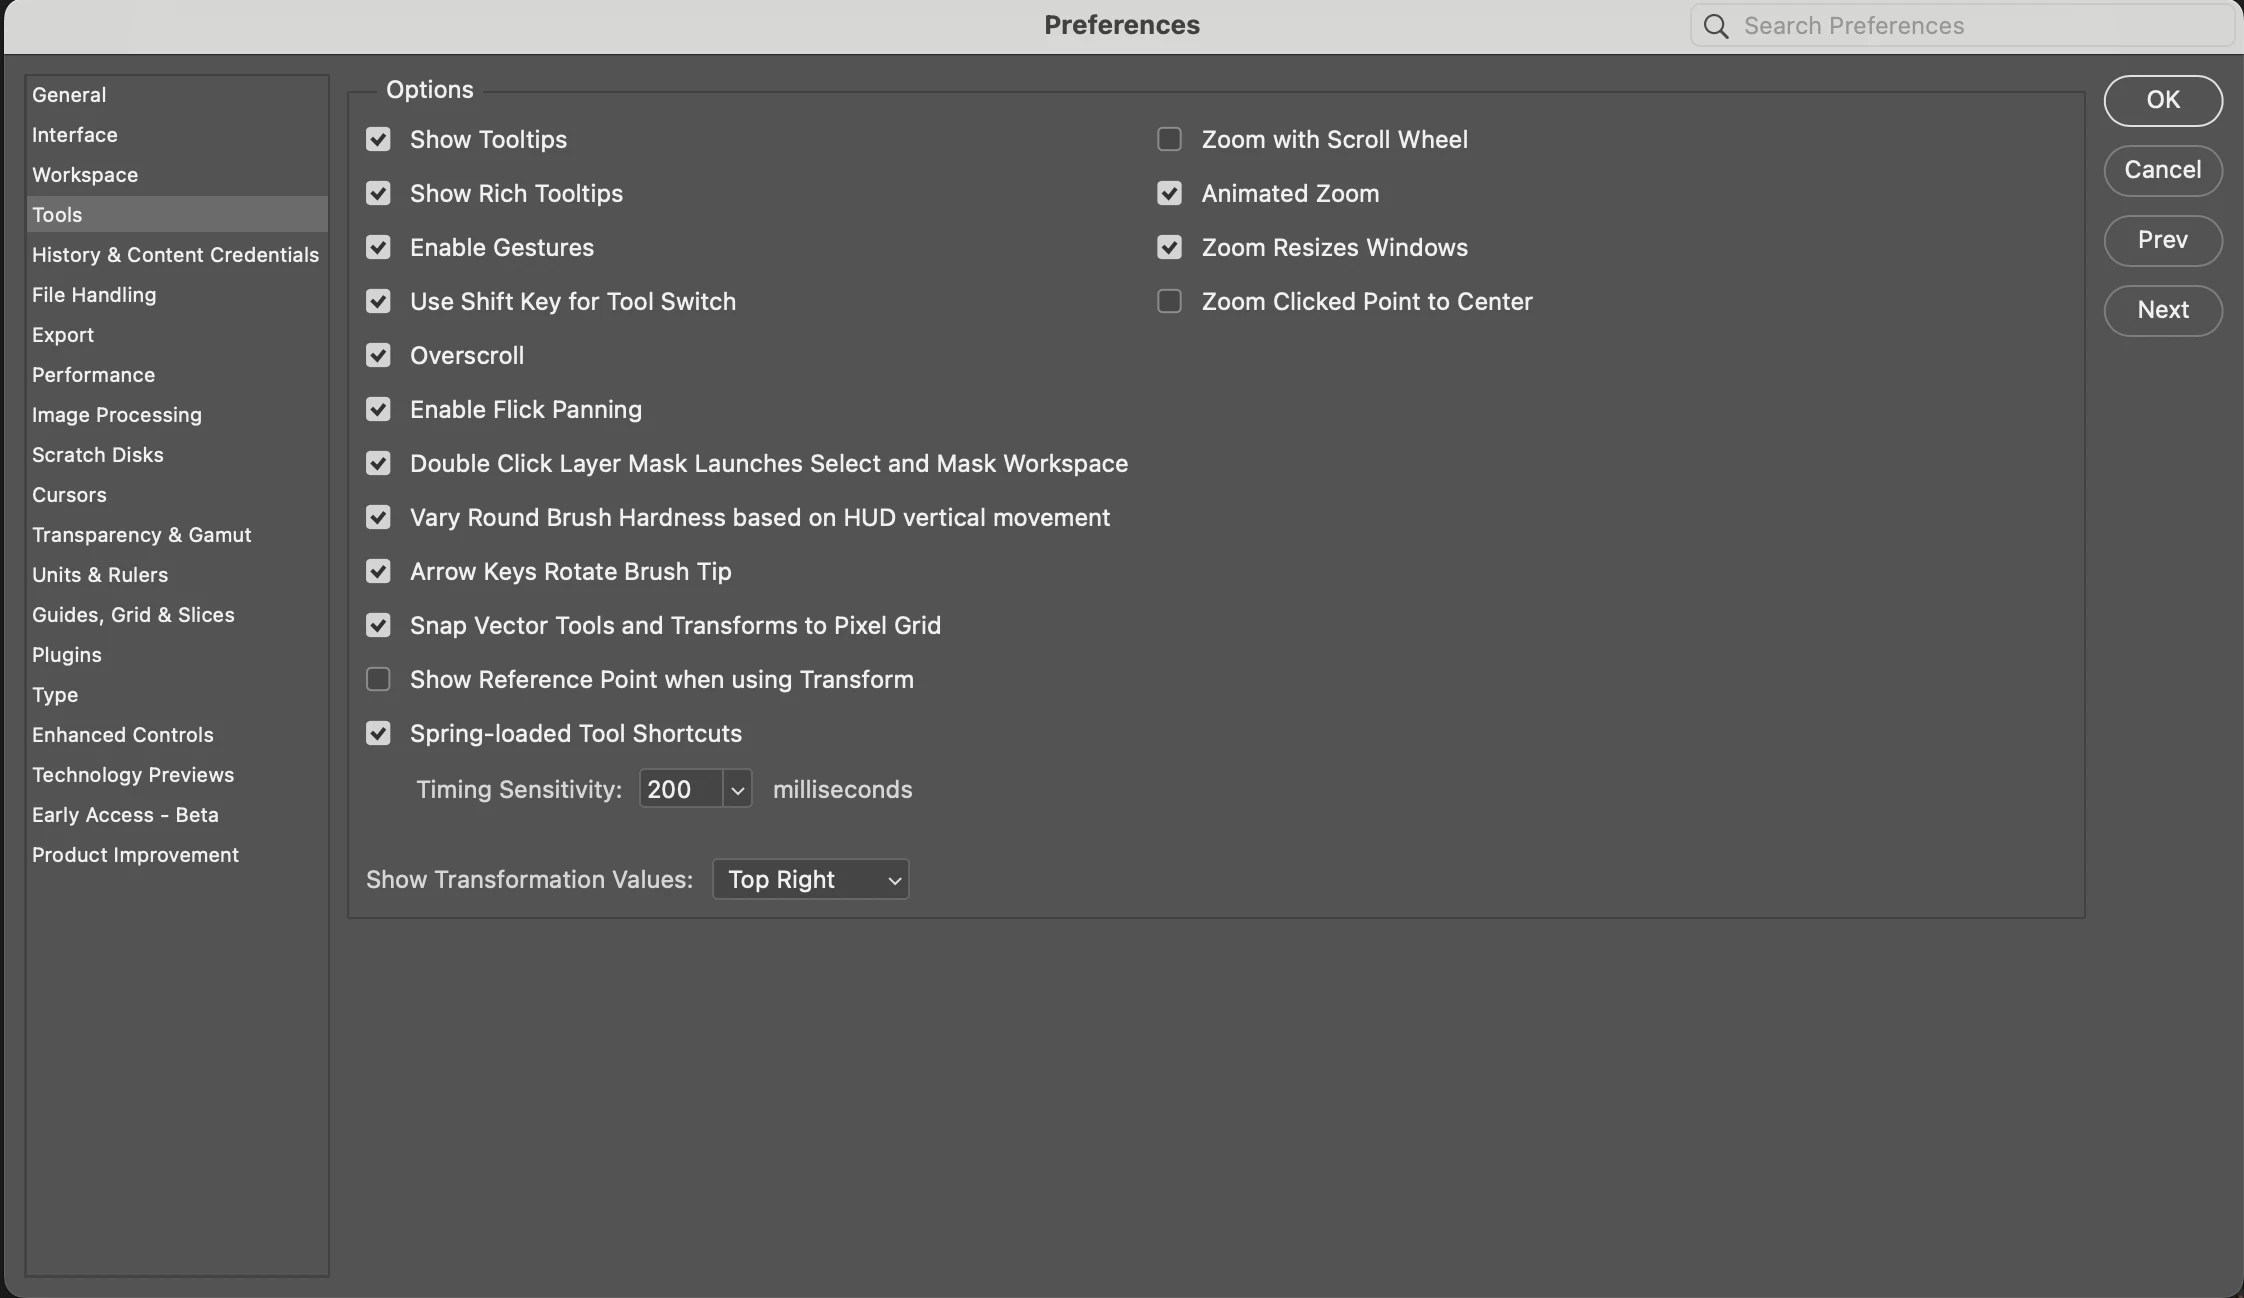
Task: Enable Zoom Clicked Point to Center
Action: point(1169,301)
